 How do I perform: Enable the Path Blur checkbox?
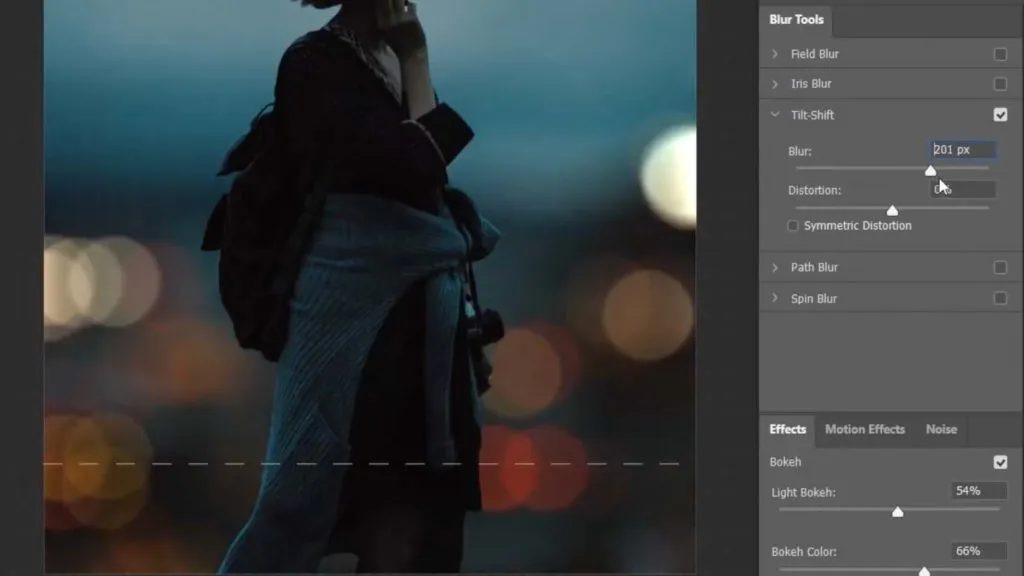click(1003, 267)
